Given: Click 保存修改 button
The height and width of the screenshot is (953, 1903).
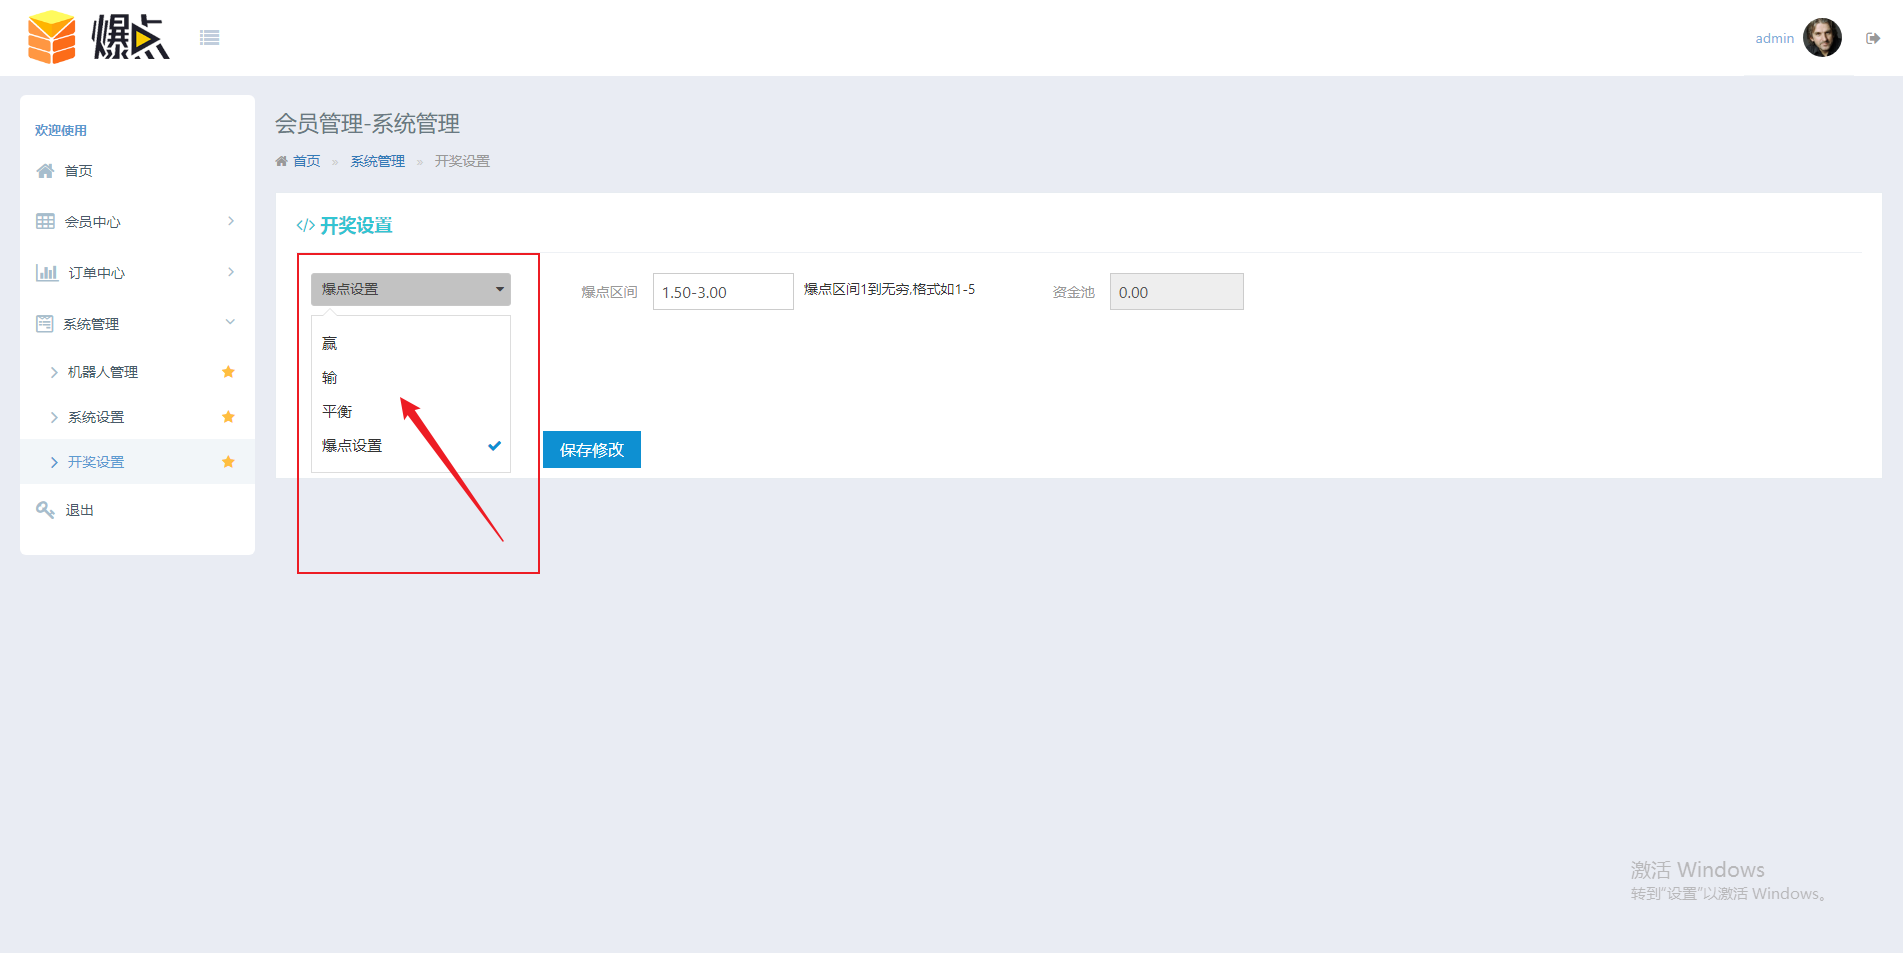Looking at the screenshot, I should 592,450.
